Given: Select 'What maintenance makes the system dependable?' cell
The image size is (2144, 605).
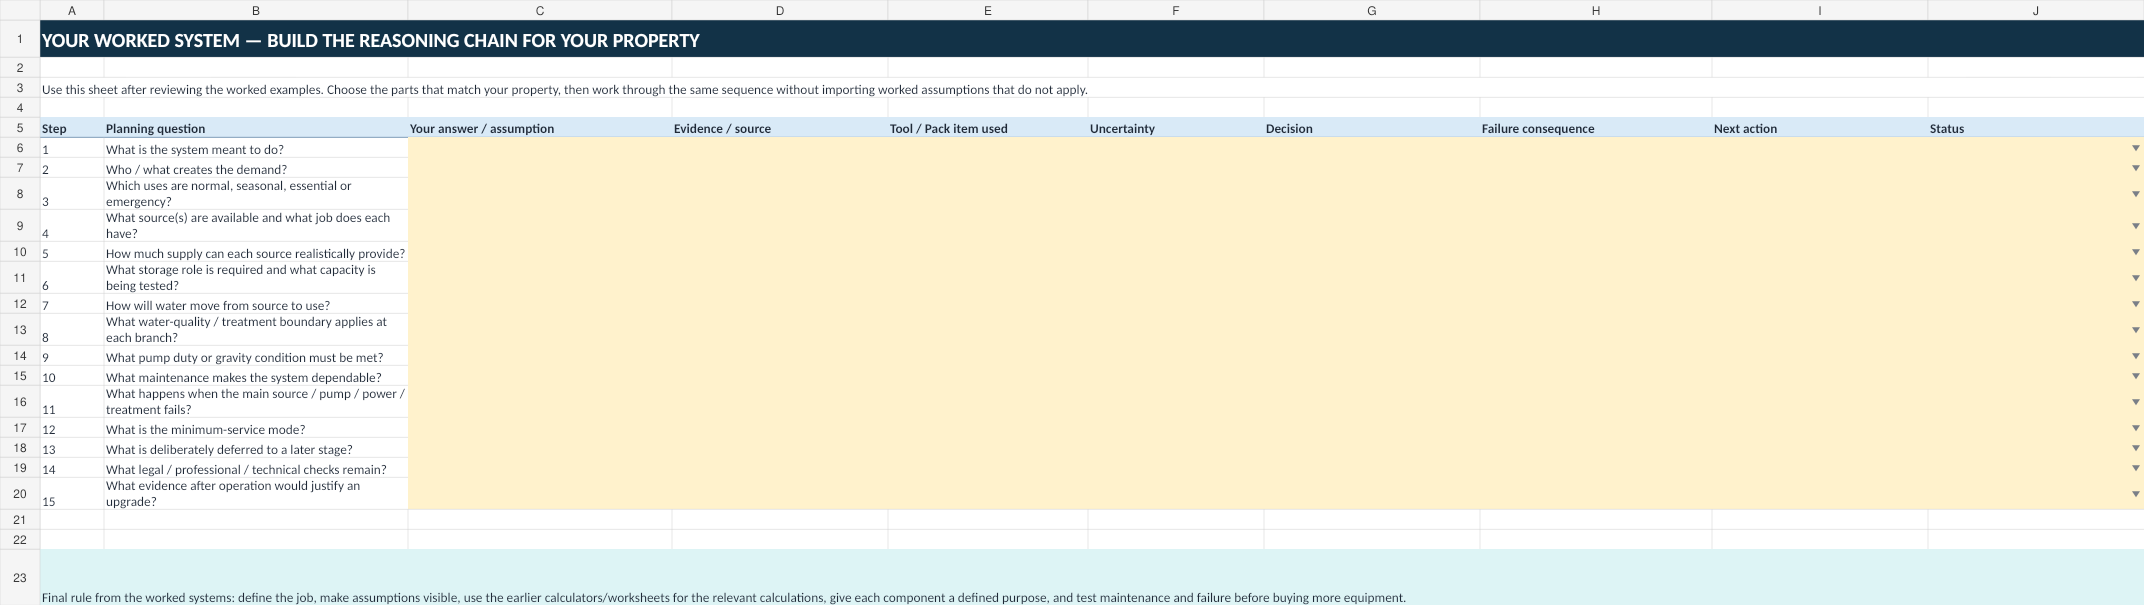Looking at the screenshot, I should (x=256, y=376).
